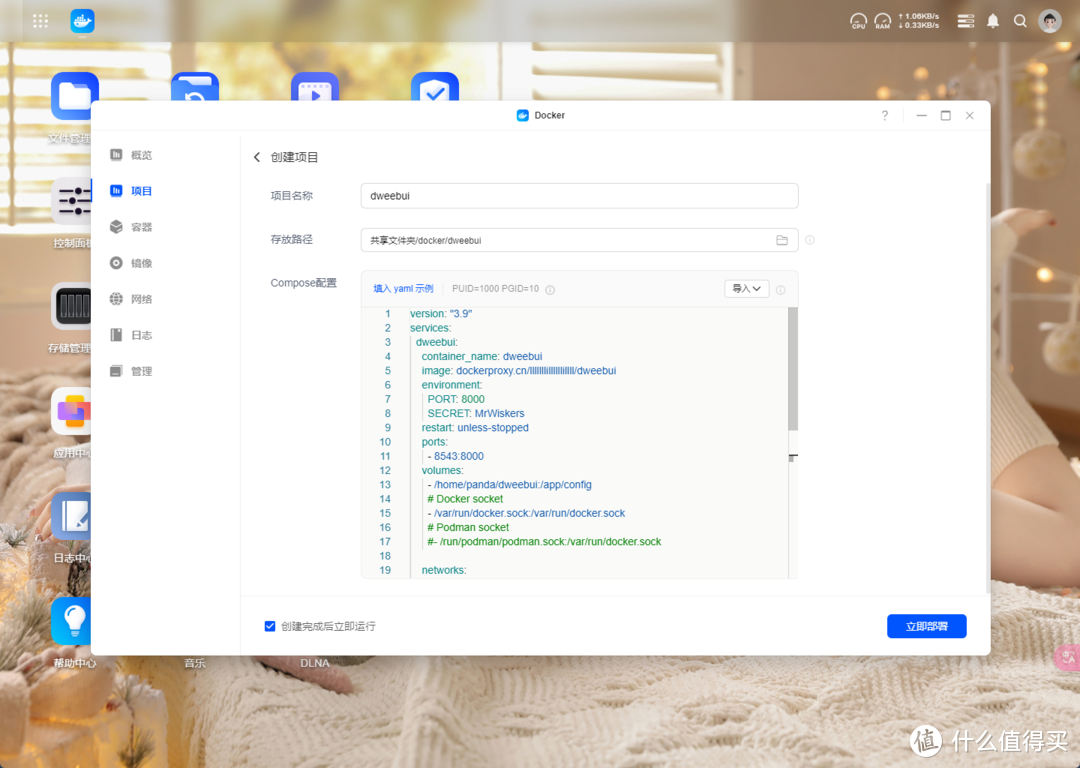1080x768 pixels.
Task: Open the 管理 (Management) section
Action: (140, 371)
